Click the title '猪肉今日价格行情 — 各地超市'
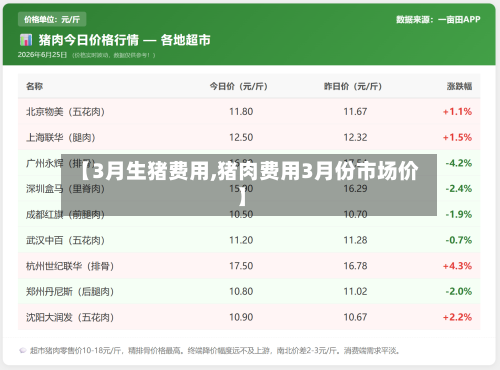This screenshot has width=500, height=370. pos(124,40)
